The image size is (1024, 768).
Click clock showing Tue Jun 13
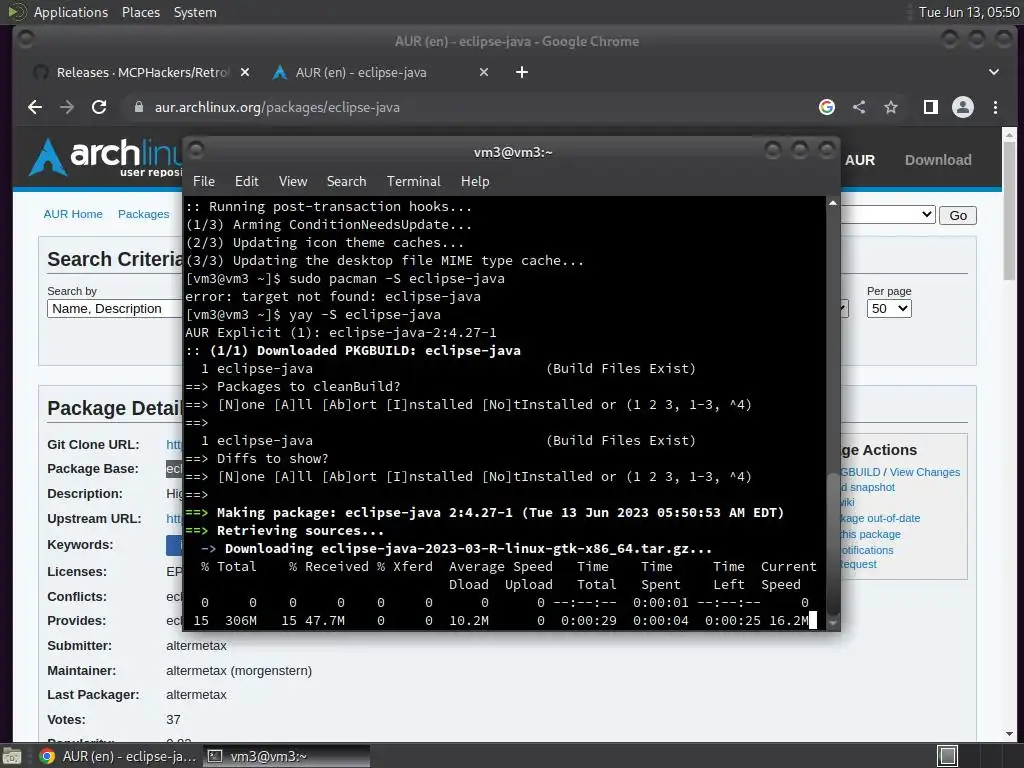[x=969, y=12]
